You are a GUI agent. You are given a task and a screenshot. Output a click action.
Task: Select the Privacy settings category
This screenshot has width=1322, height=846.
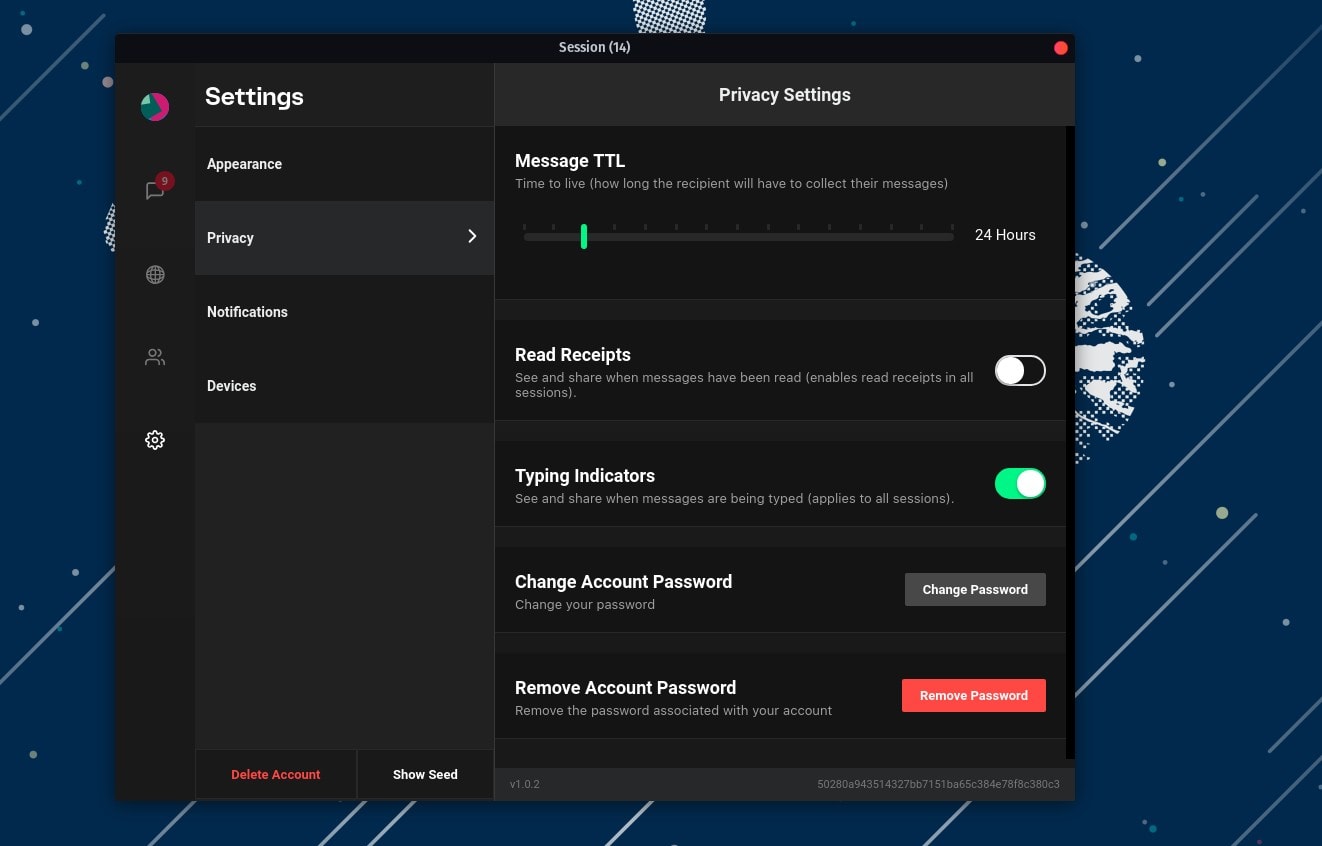coord(231,238)
